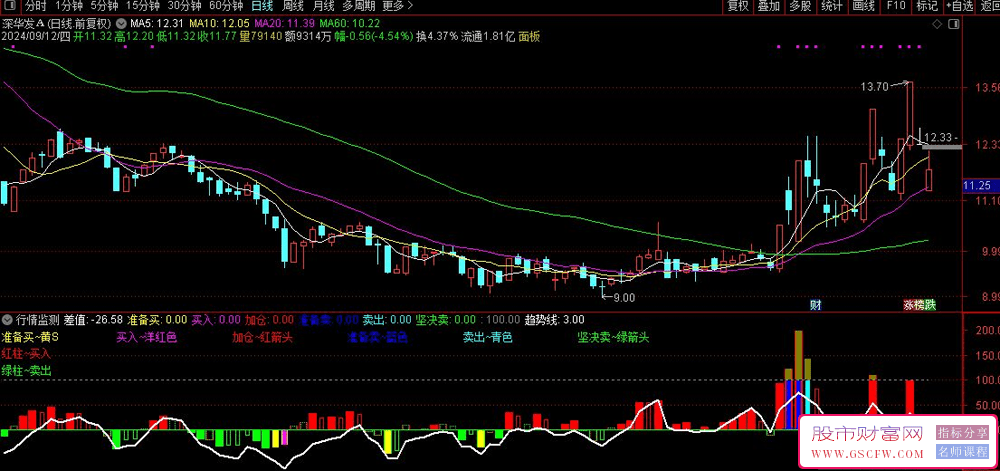The image size is (1000, 471).
Task: Click the 深华发A stock title
Action: coord(21,24)
